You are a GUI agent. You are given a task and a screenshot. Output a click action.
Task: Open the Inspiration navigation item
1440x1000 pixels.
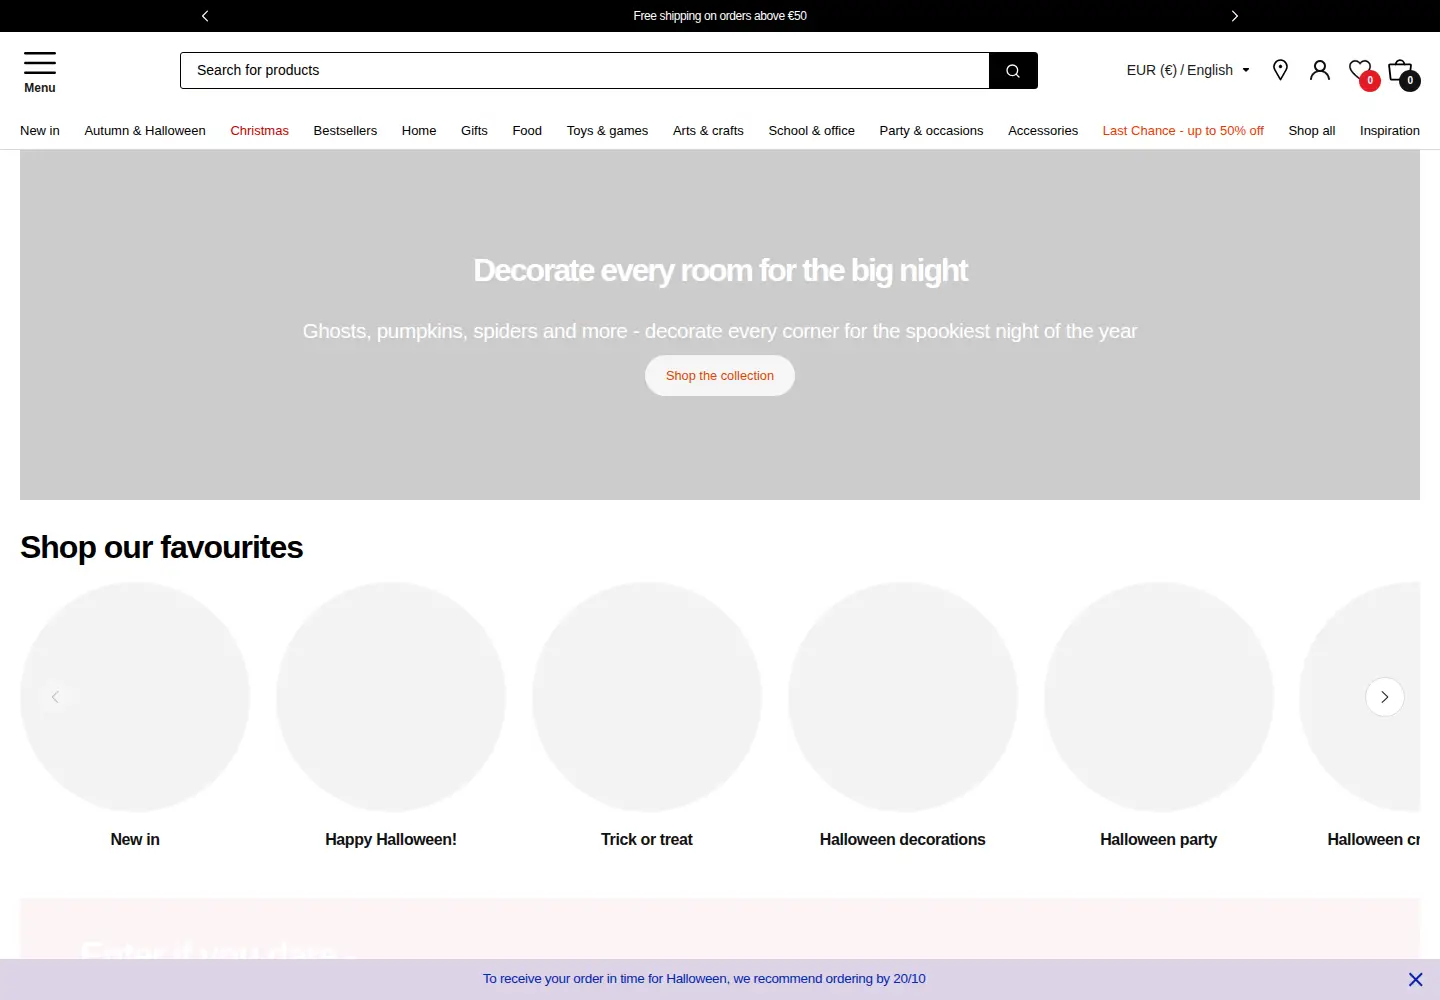(x=1390, y=131)
